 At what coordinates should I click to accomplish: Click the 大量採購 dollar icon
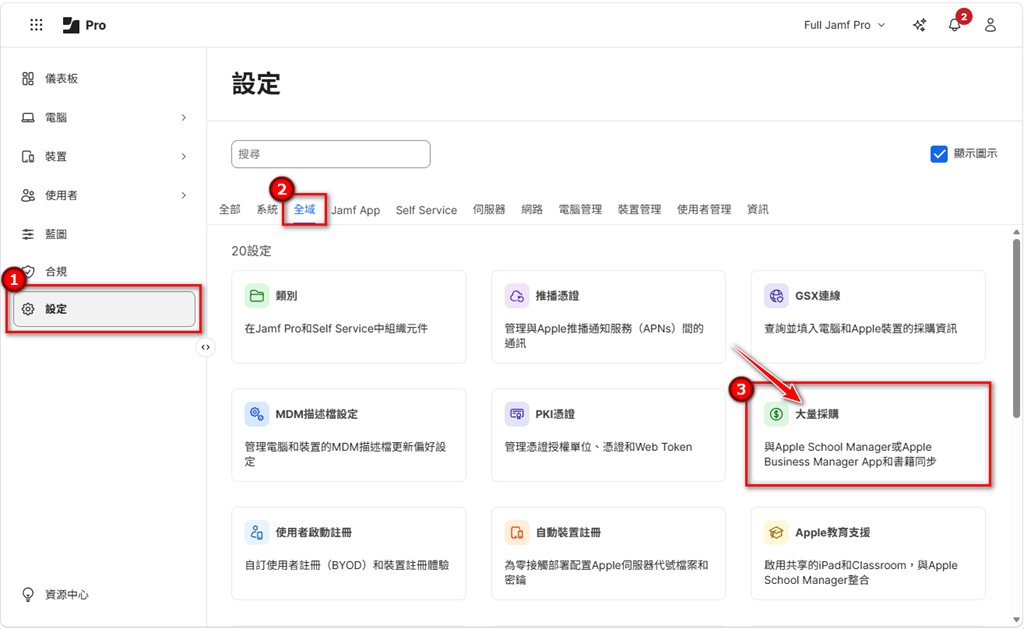(776, 414)
